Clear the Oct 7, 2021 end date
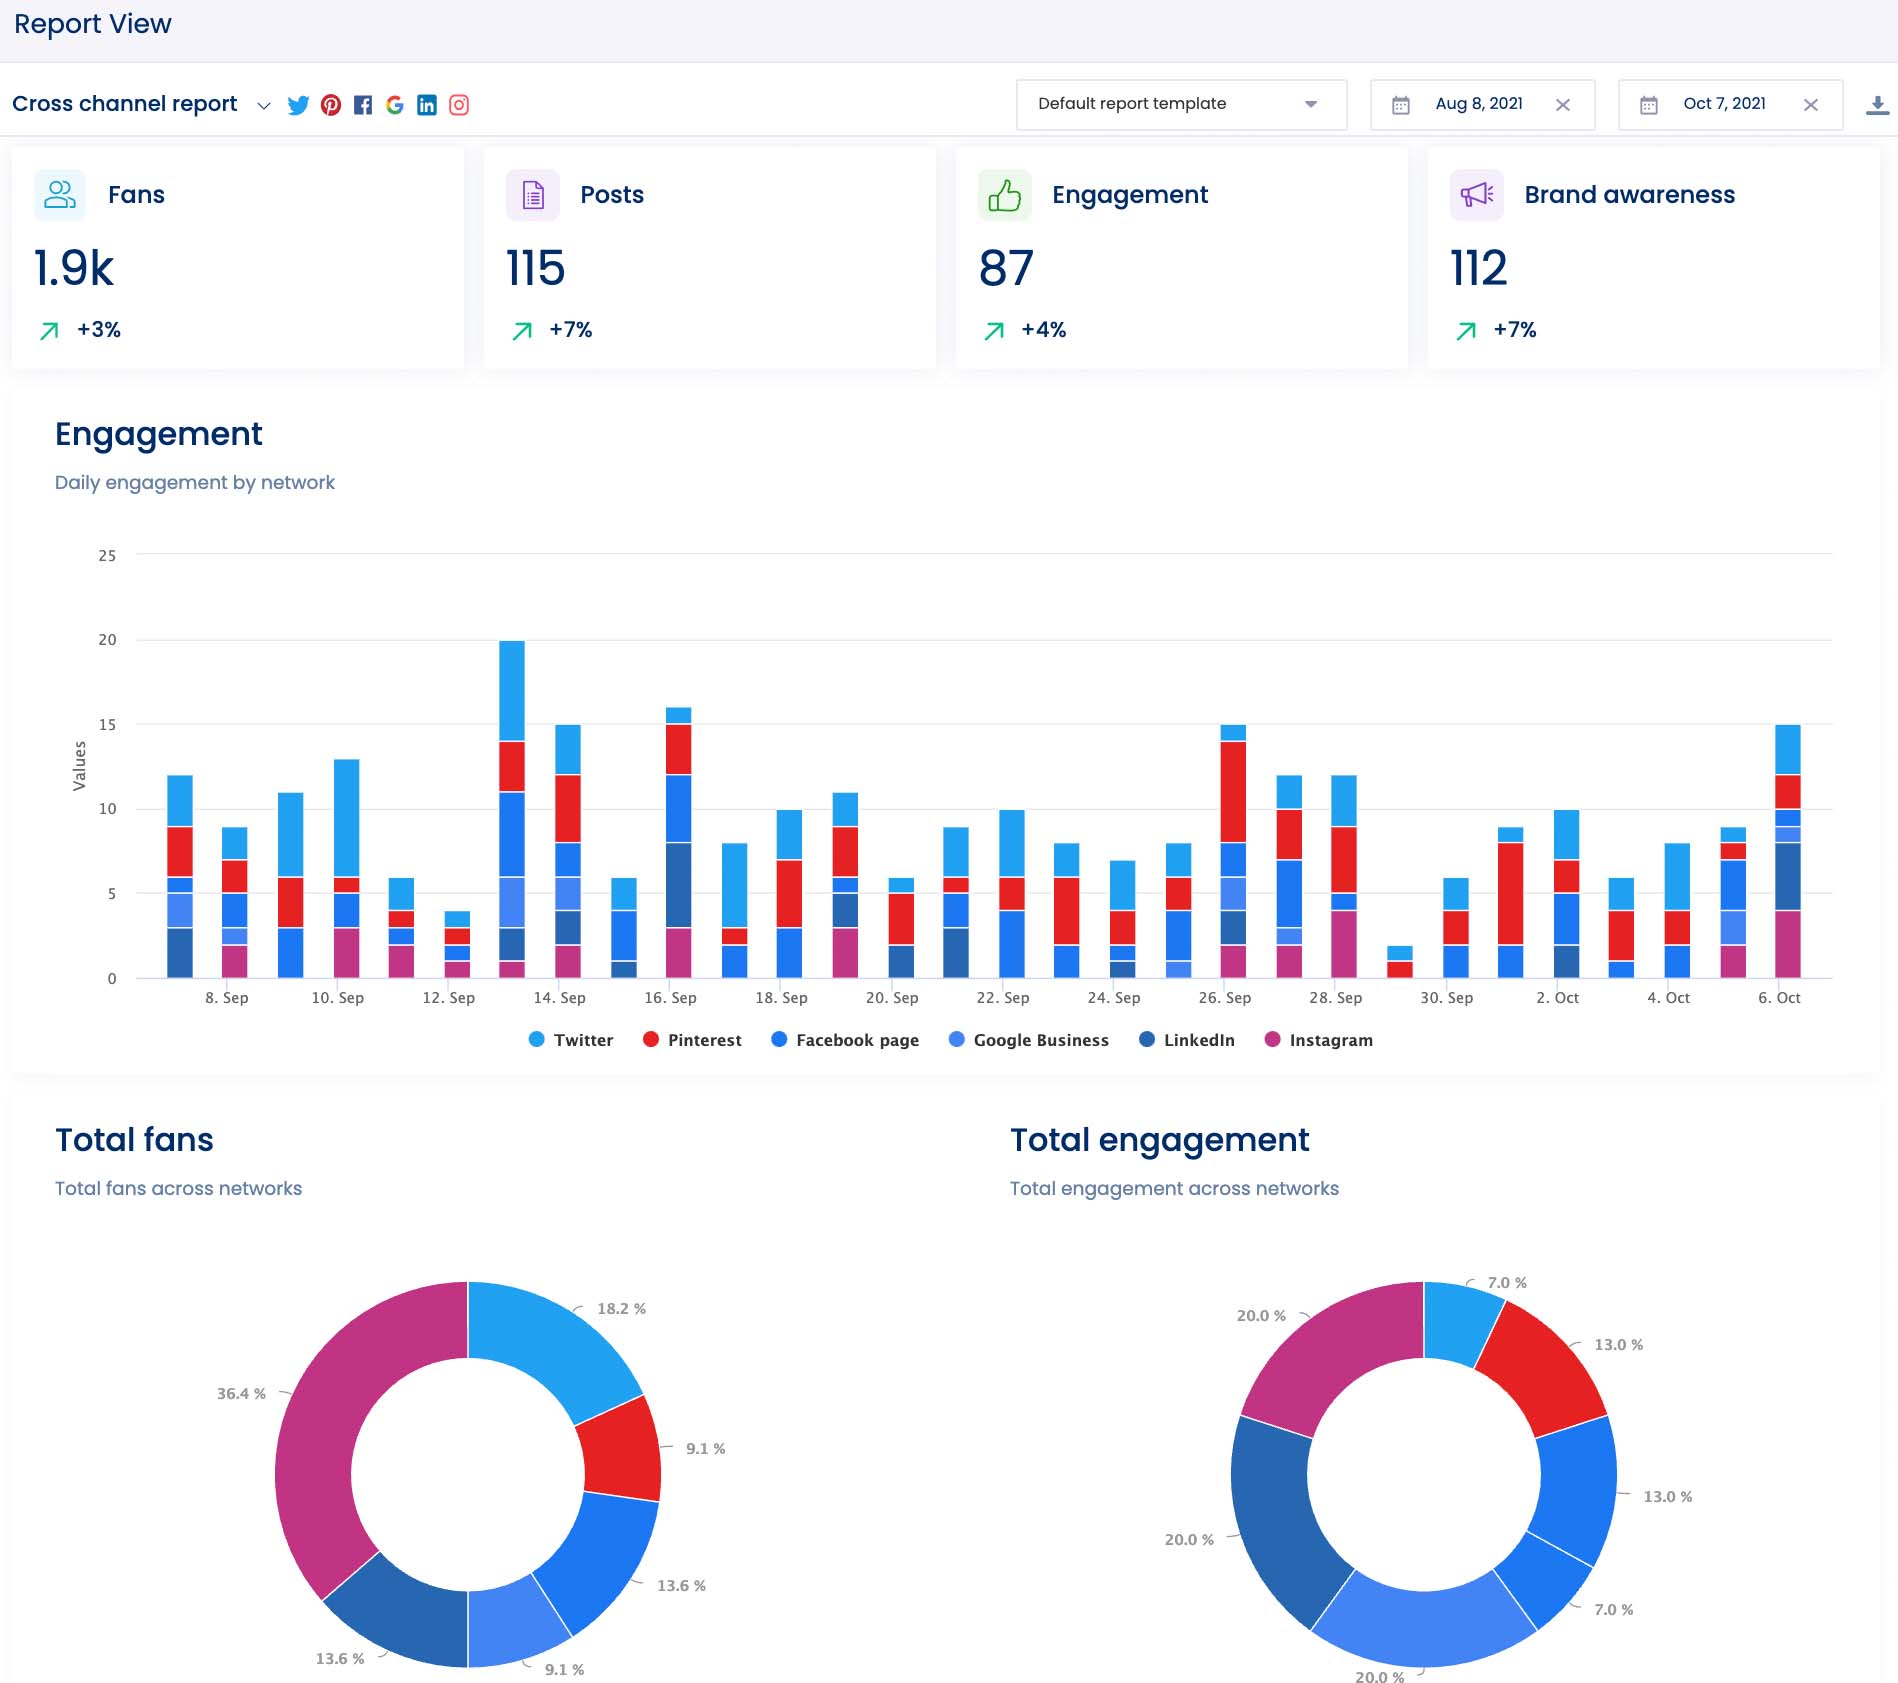Viewport: 1898px width, 1683px height. (1810, 103)
